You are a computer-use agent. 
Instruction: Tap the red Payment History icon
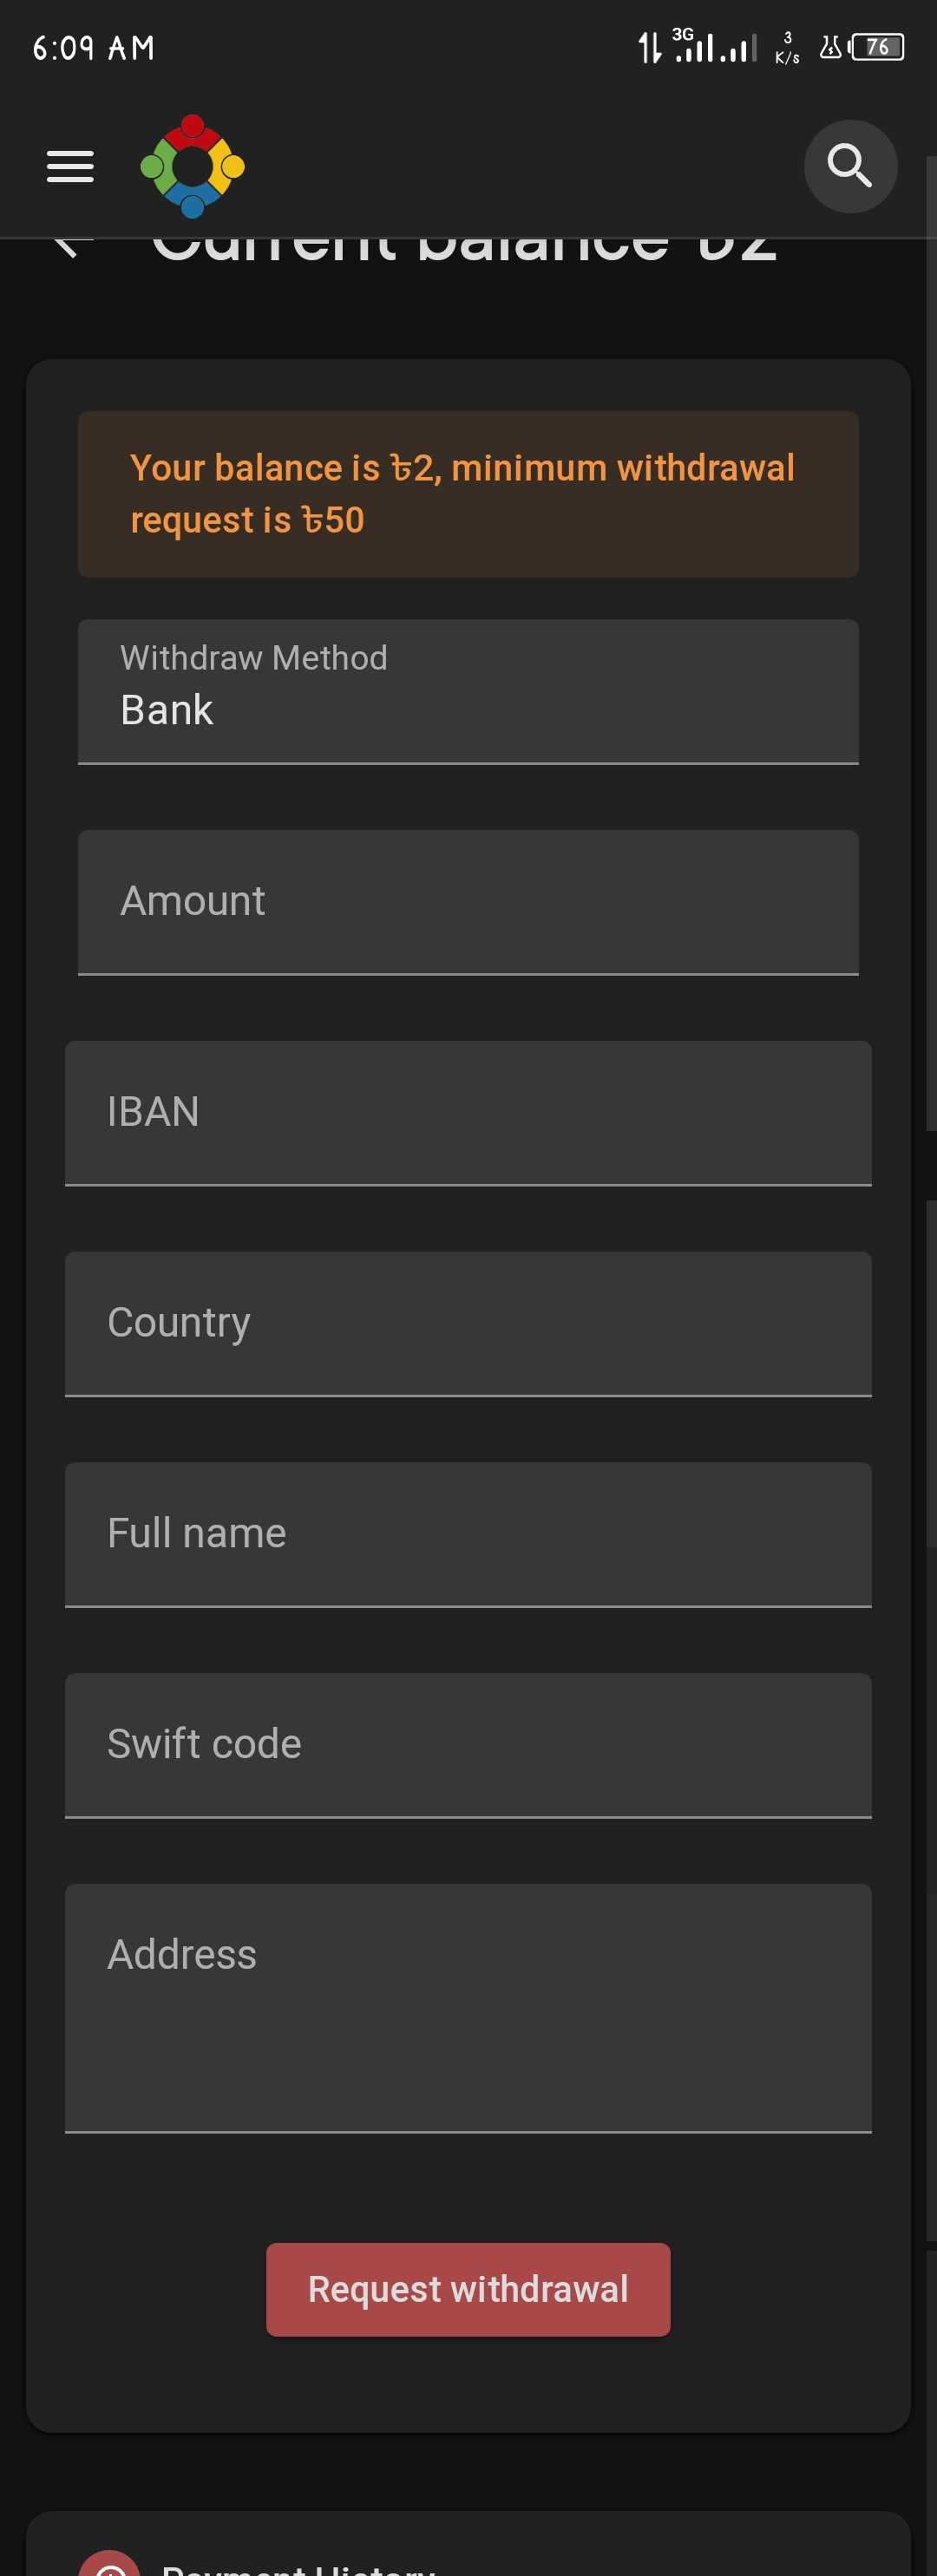point(109,2564)
